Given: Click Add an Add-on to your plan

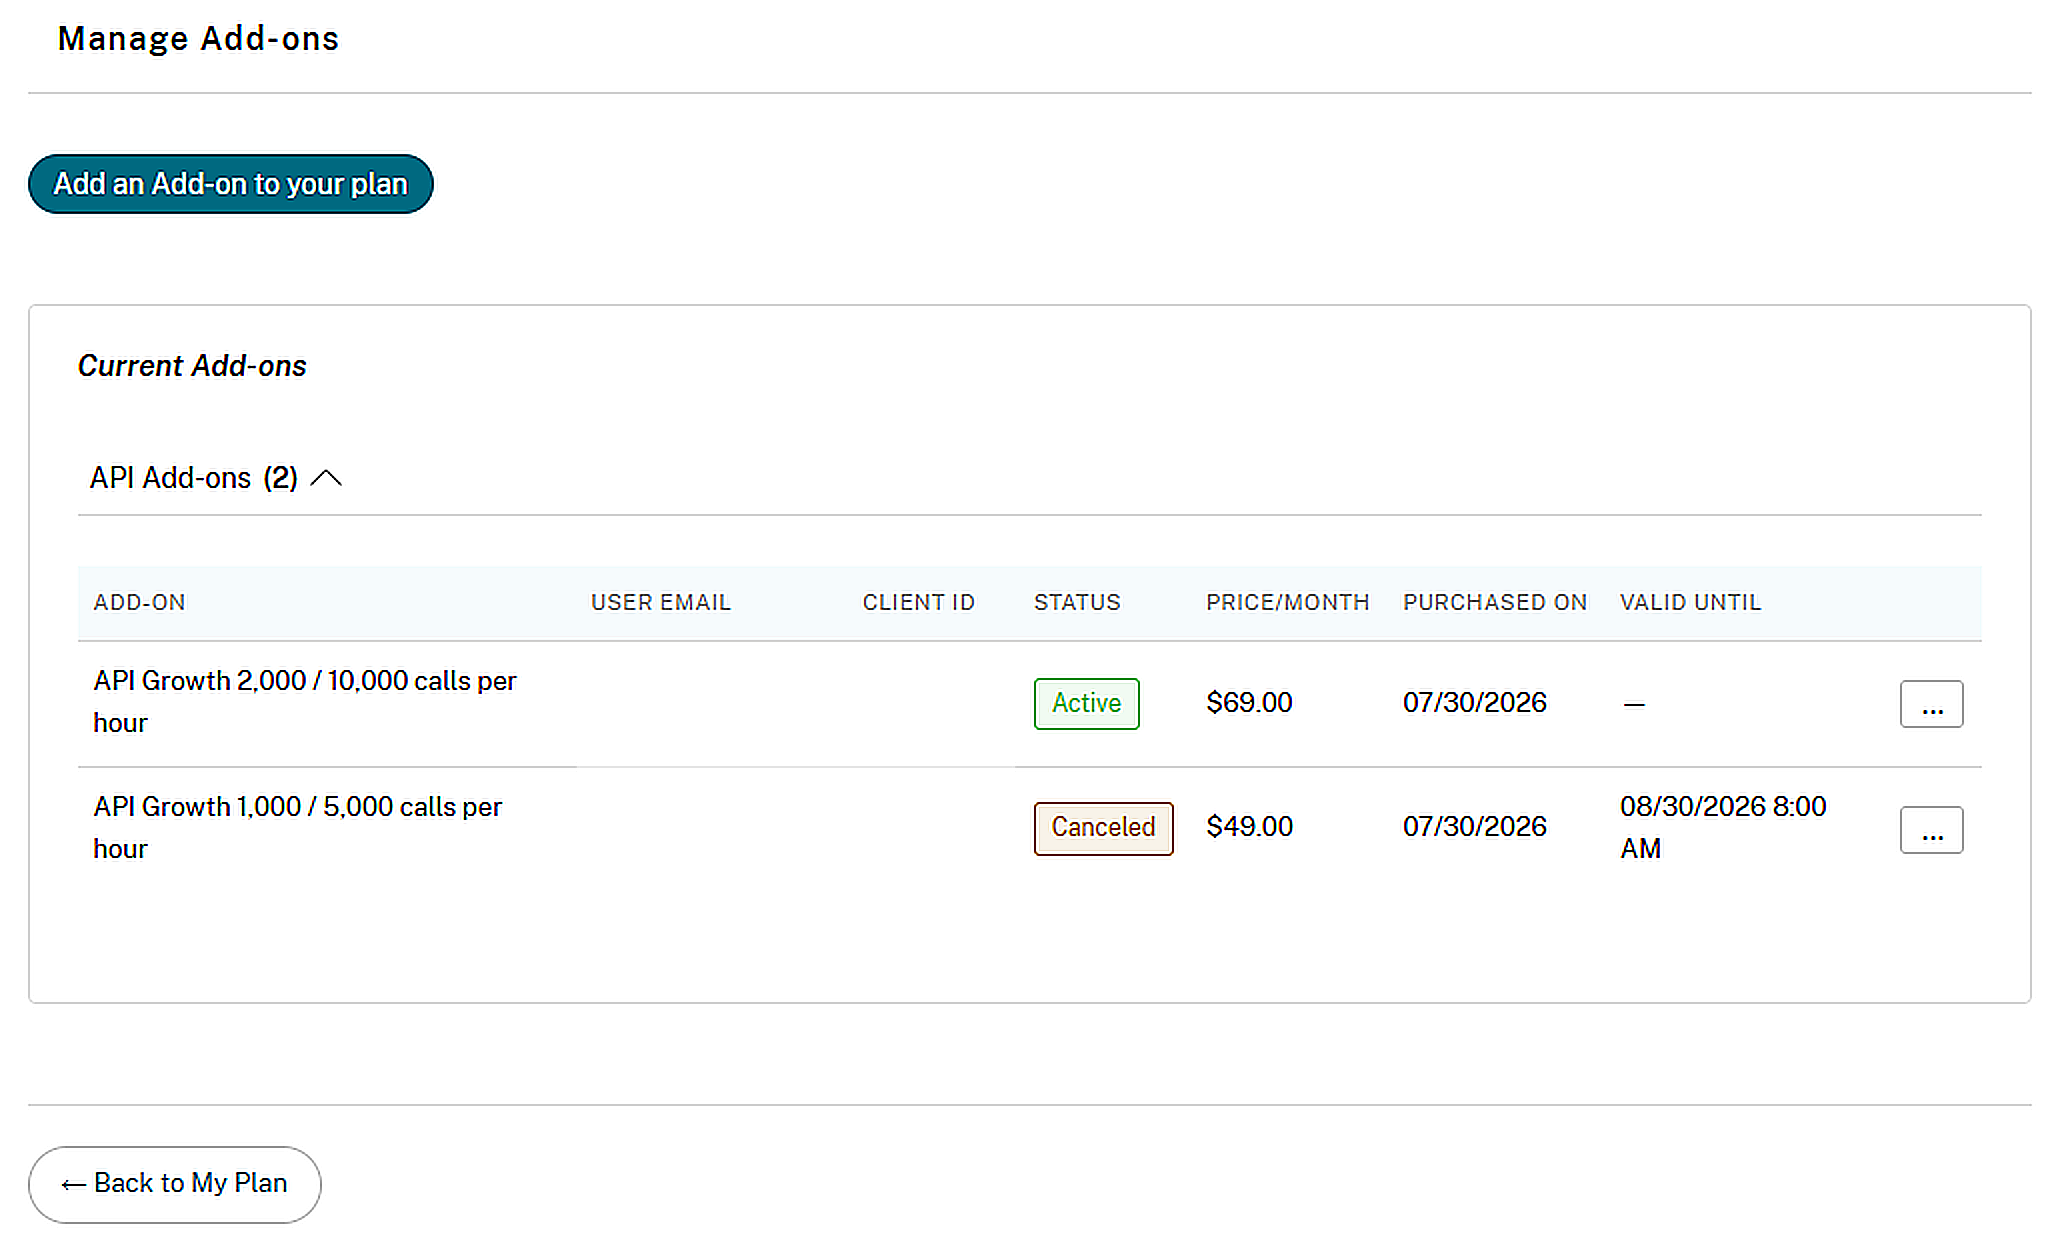Looking at the screenshot, I should point(230,184).
